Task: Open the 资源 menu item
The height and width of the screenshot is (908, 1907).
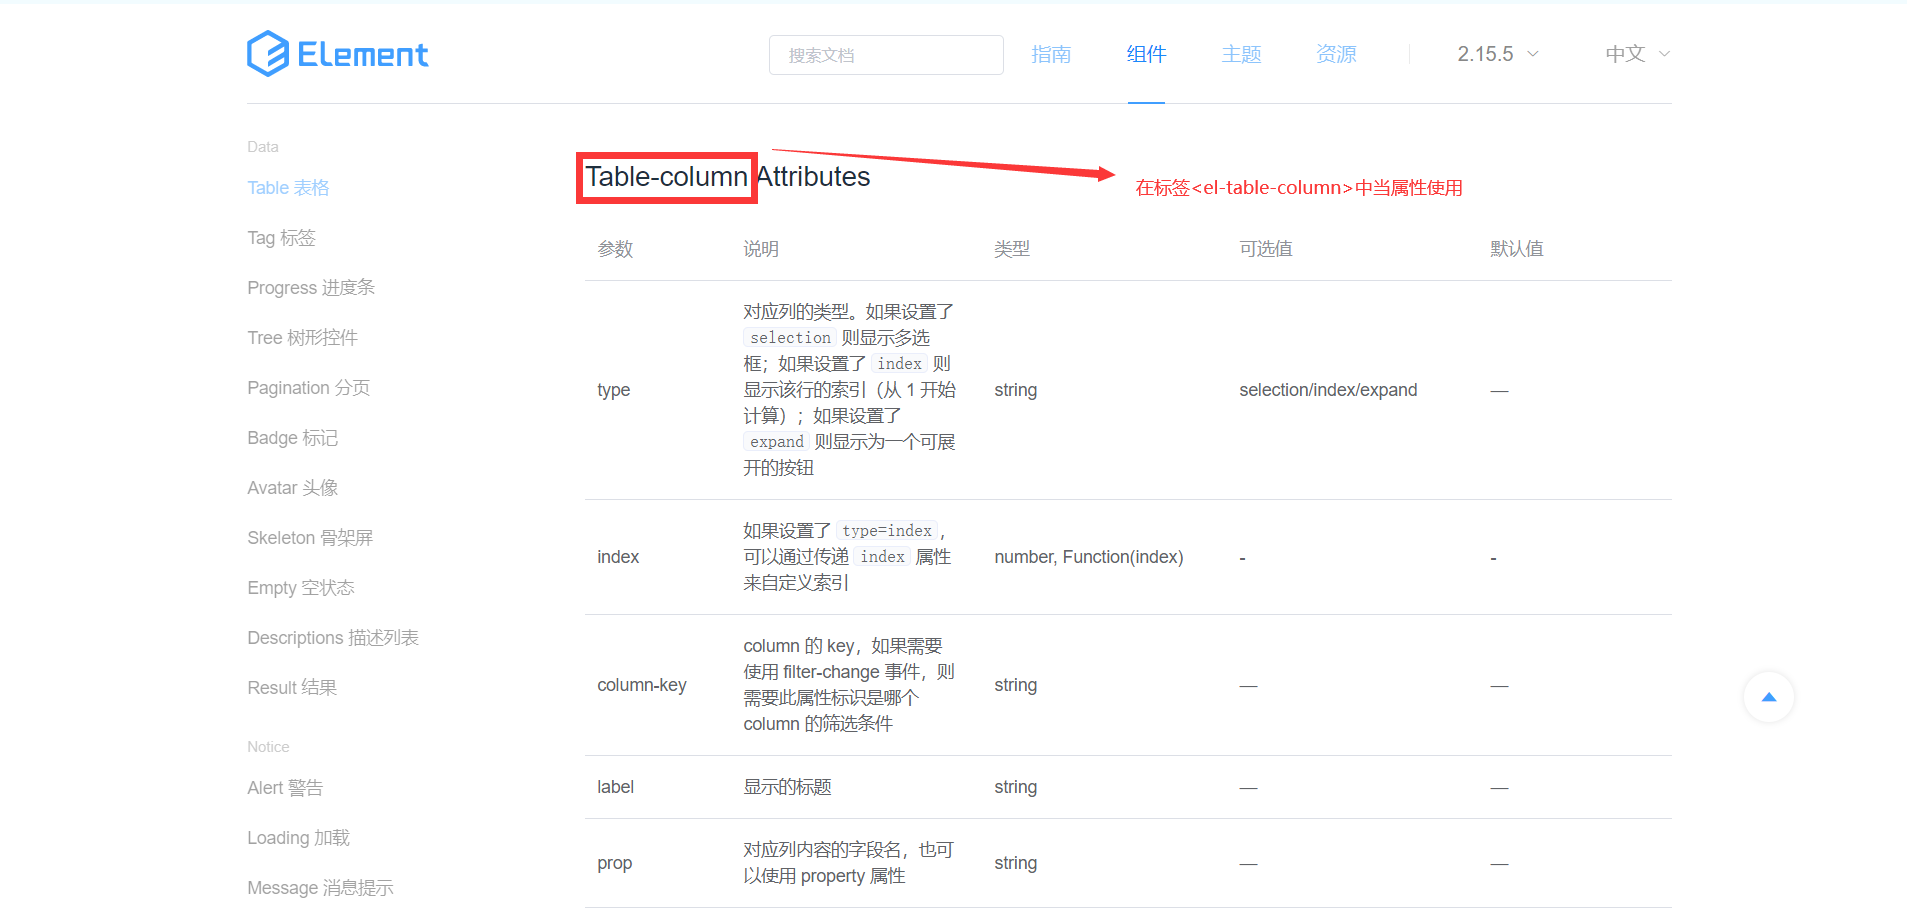Action: tap(1335, 54)
